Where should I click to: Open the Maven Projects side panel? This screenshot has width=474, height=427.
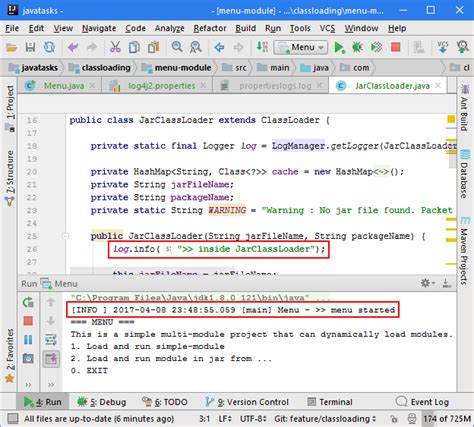pos(464,250)
